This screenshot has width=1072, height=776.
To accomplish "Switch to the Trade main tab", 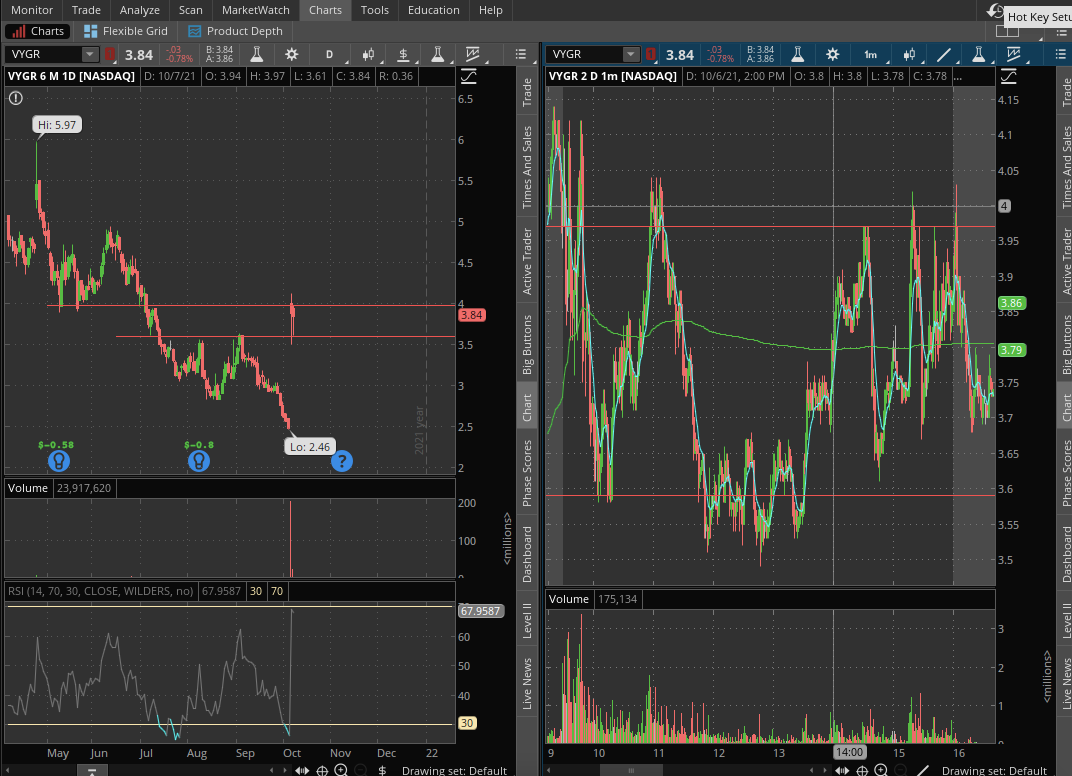I will click(86, 10).
